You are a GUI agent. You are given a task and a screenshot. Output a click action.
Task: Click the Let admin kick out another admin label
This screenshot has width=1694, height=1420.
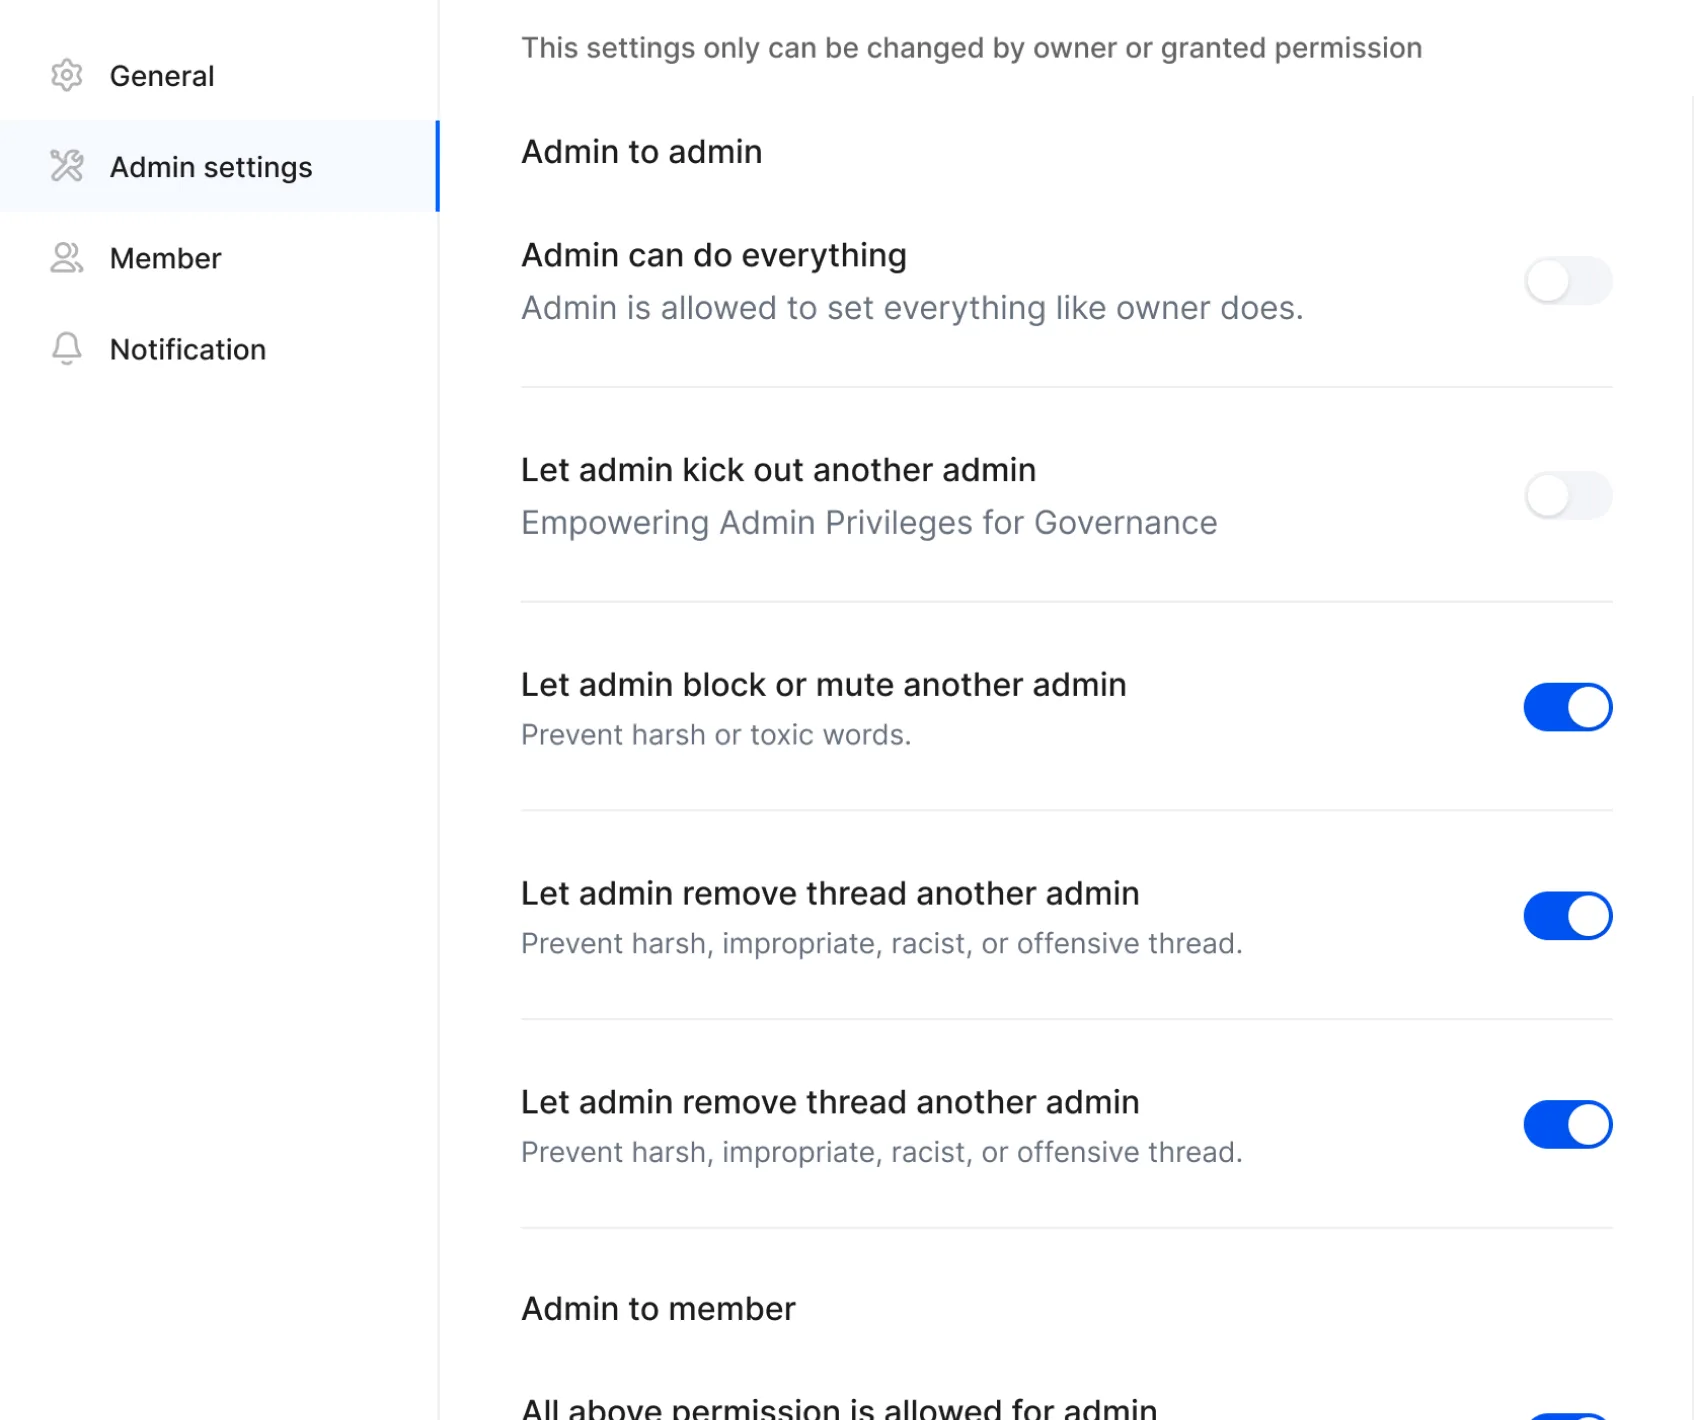(x=778, y=470)
